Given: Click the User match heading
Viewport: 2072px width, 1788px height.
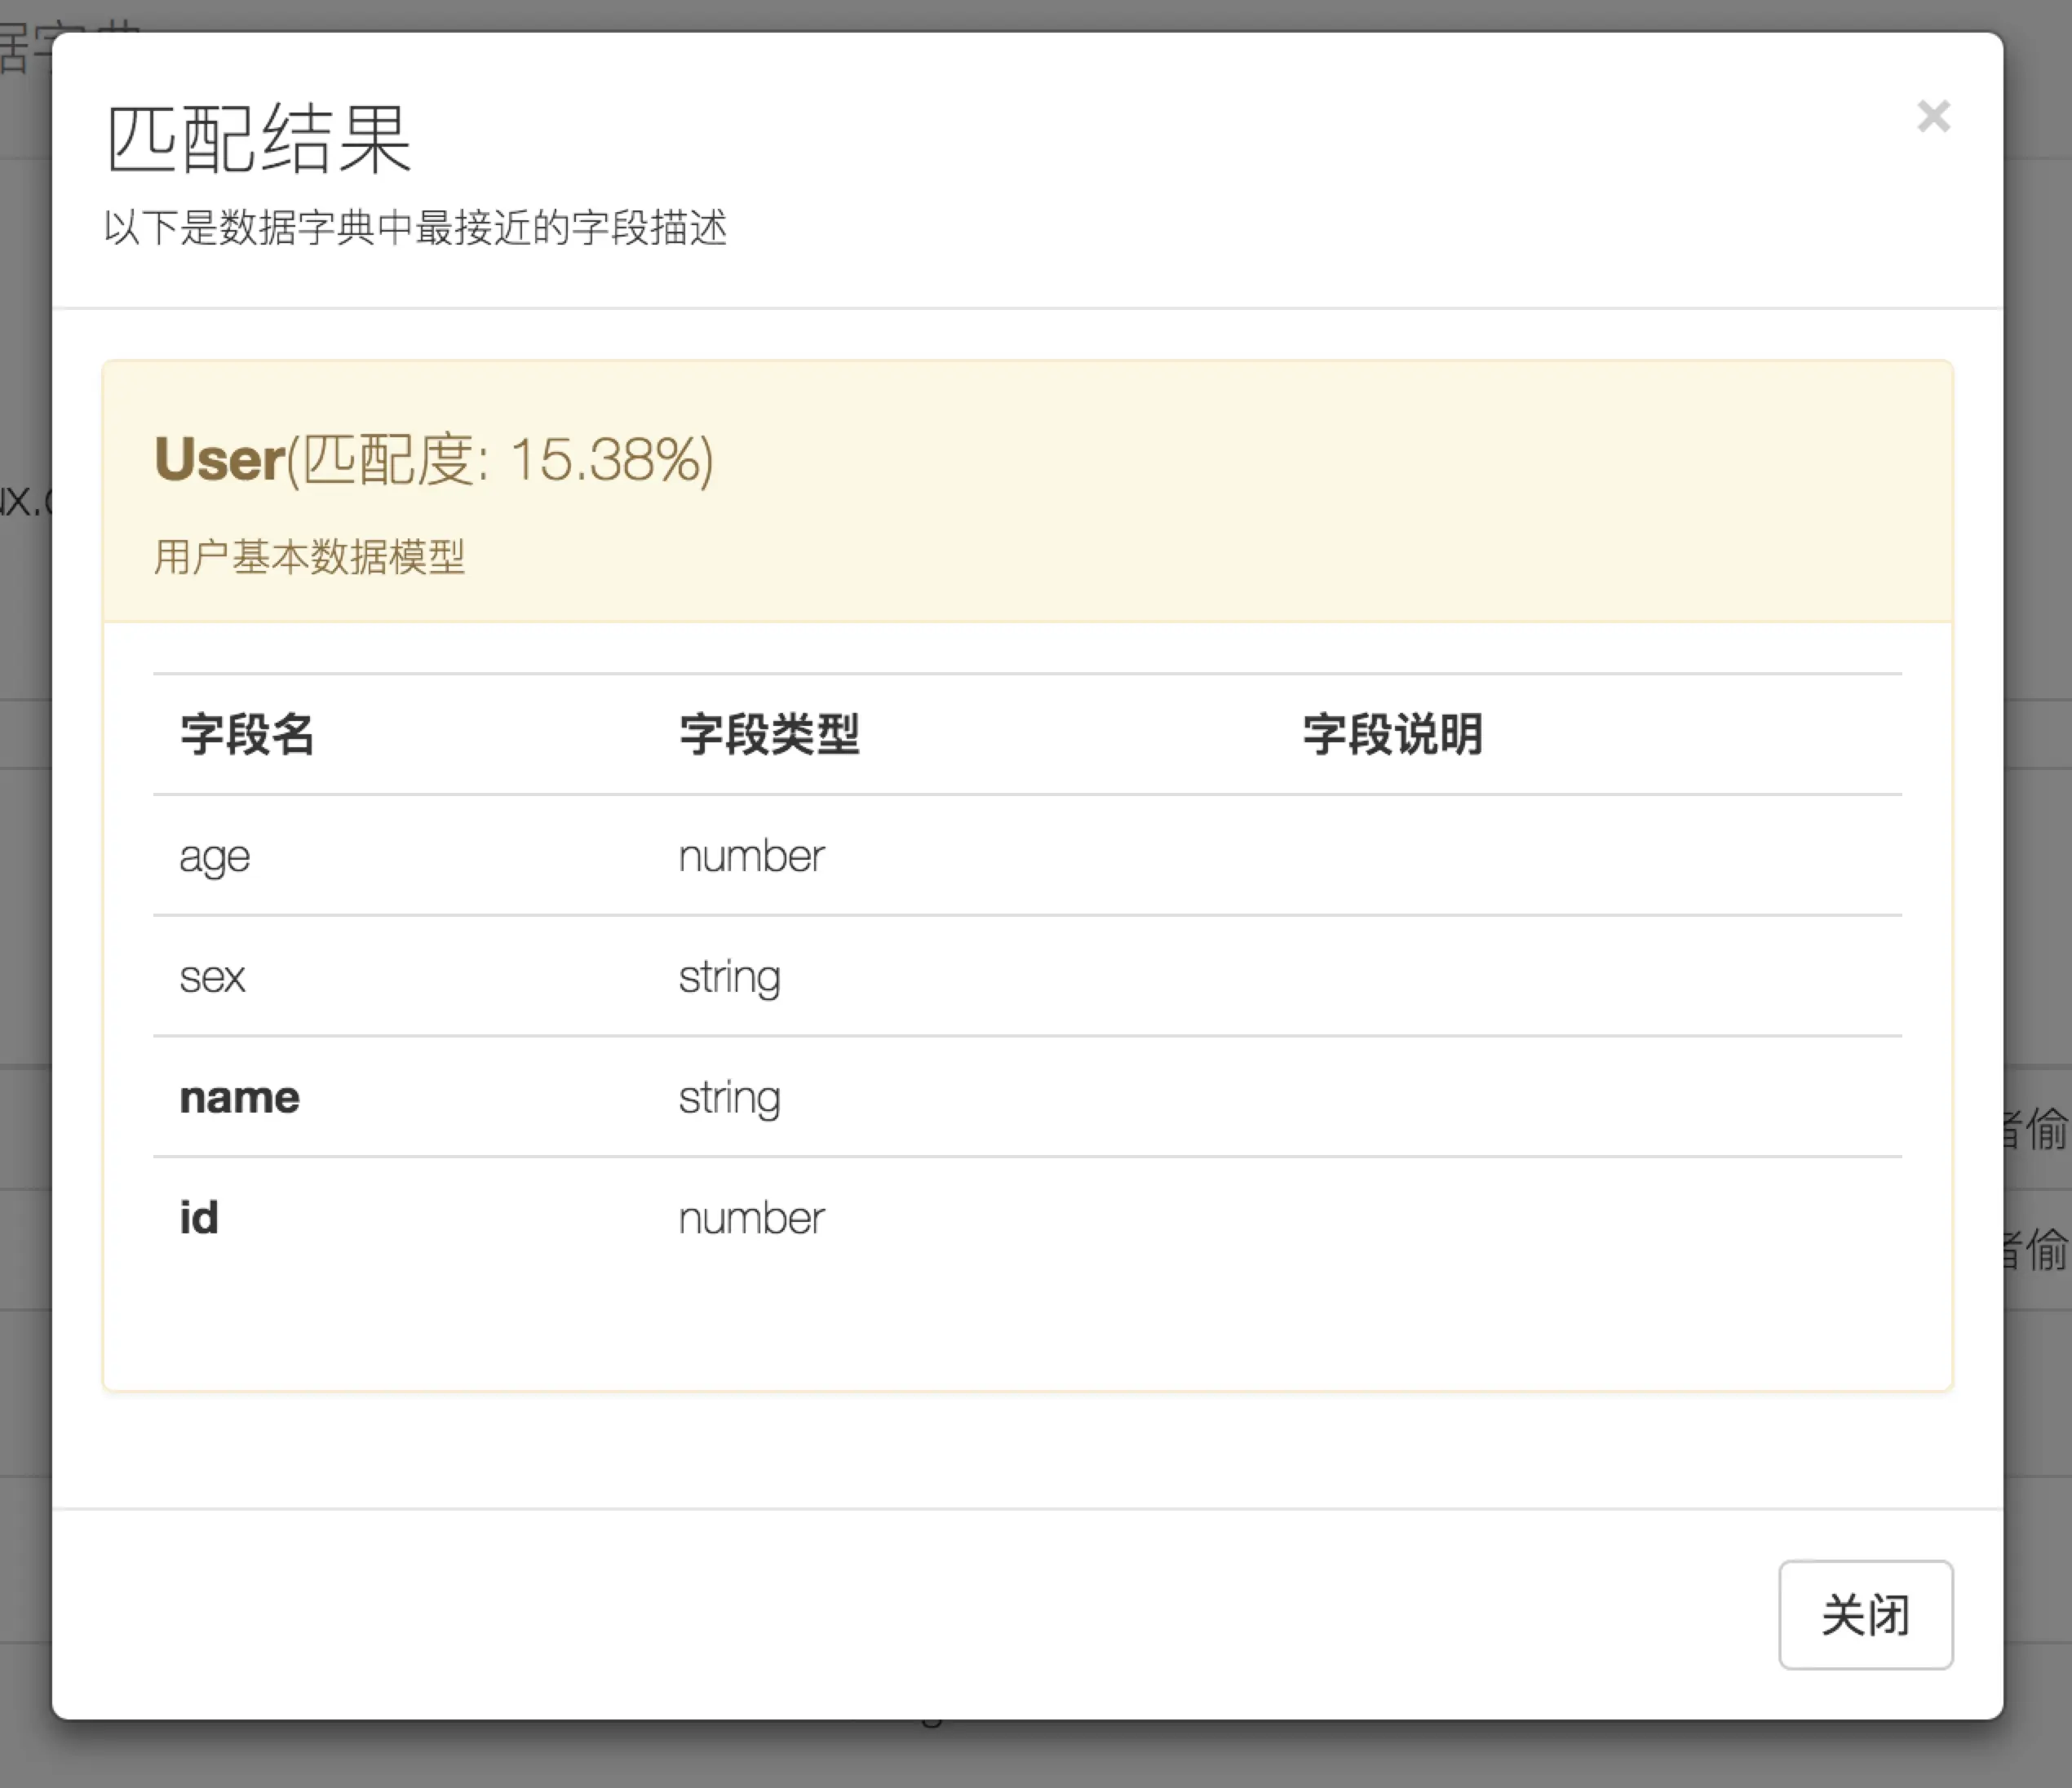Looking at the screenshot, I should coord(220,459).
